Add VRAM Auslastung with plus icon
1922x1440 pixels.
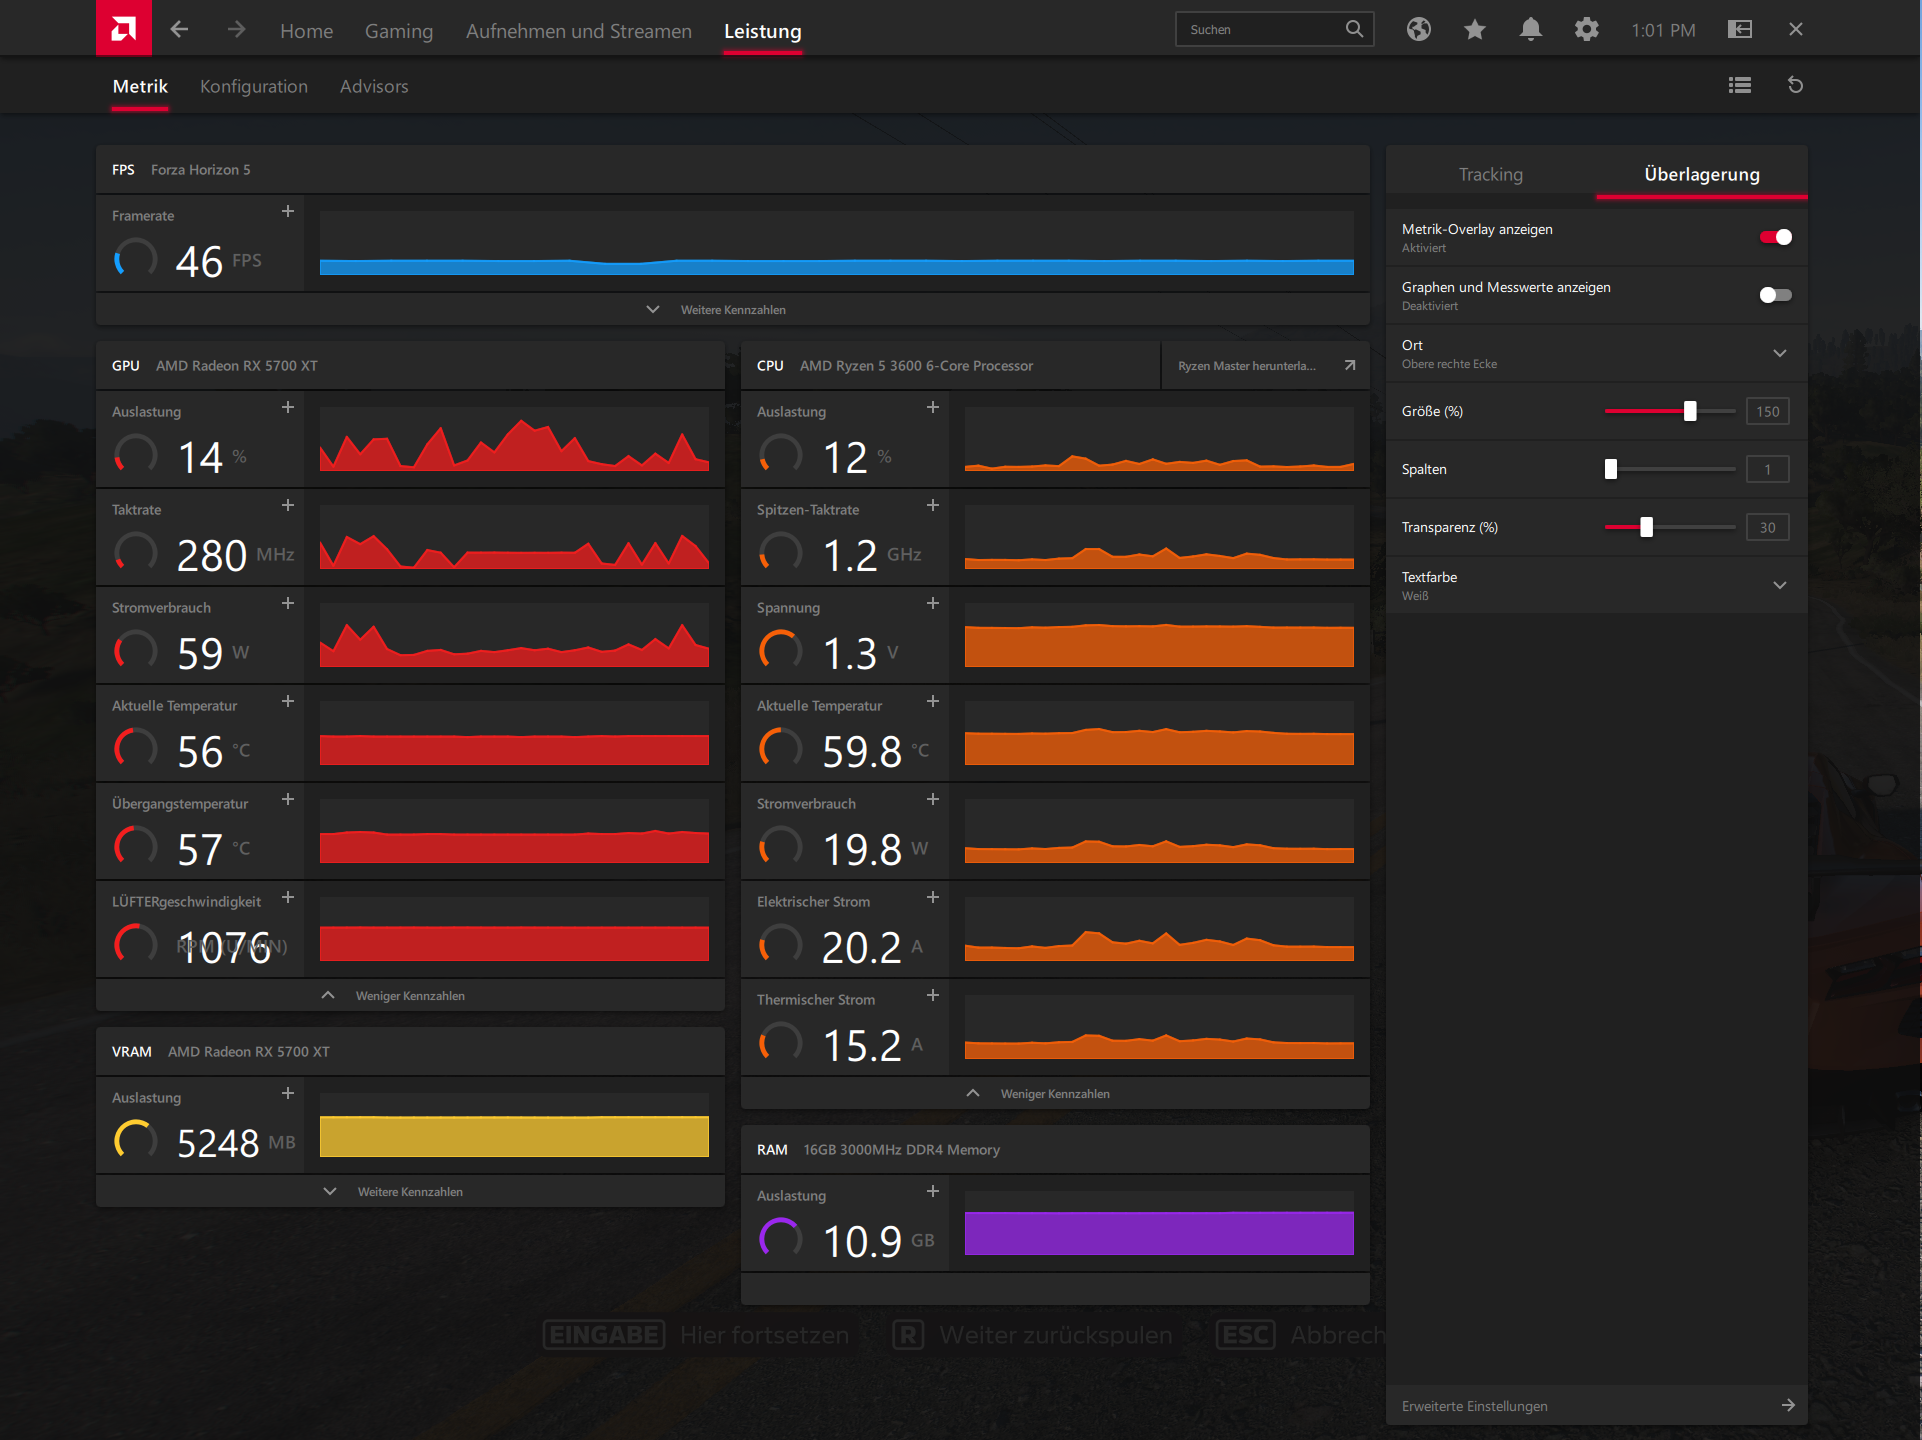coord(288,1093)
